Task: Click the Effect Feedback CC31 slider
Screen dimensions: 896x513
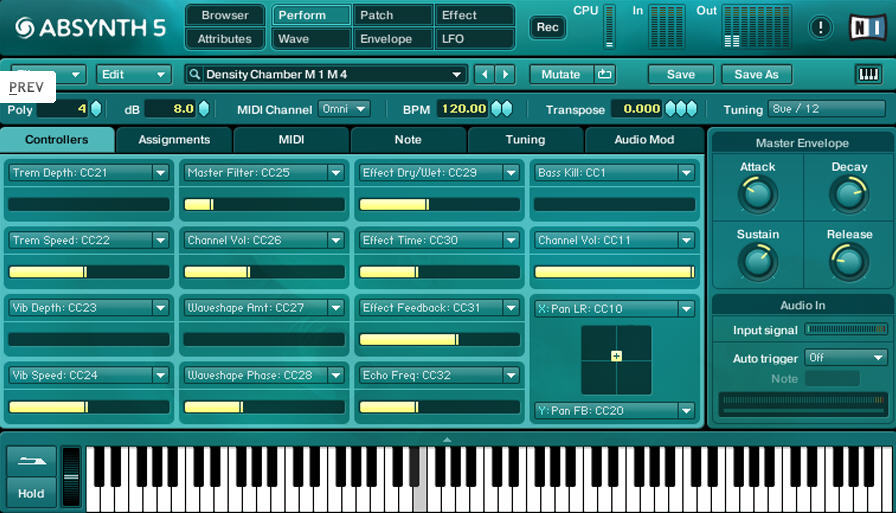Action: coord(439,340)
